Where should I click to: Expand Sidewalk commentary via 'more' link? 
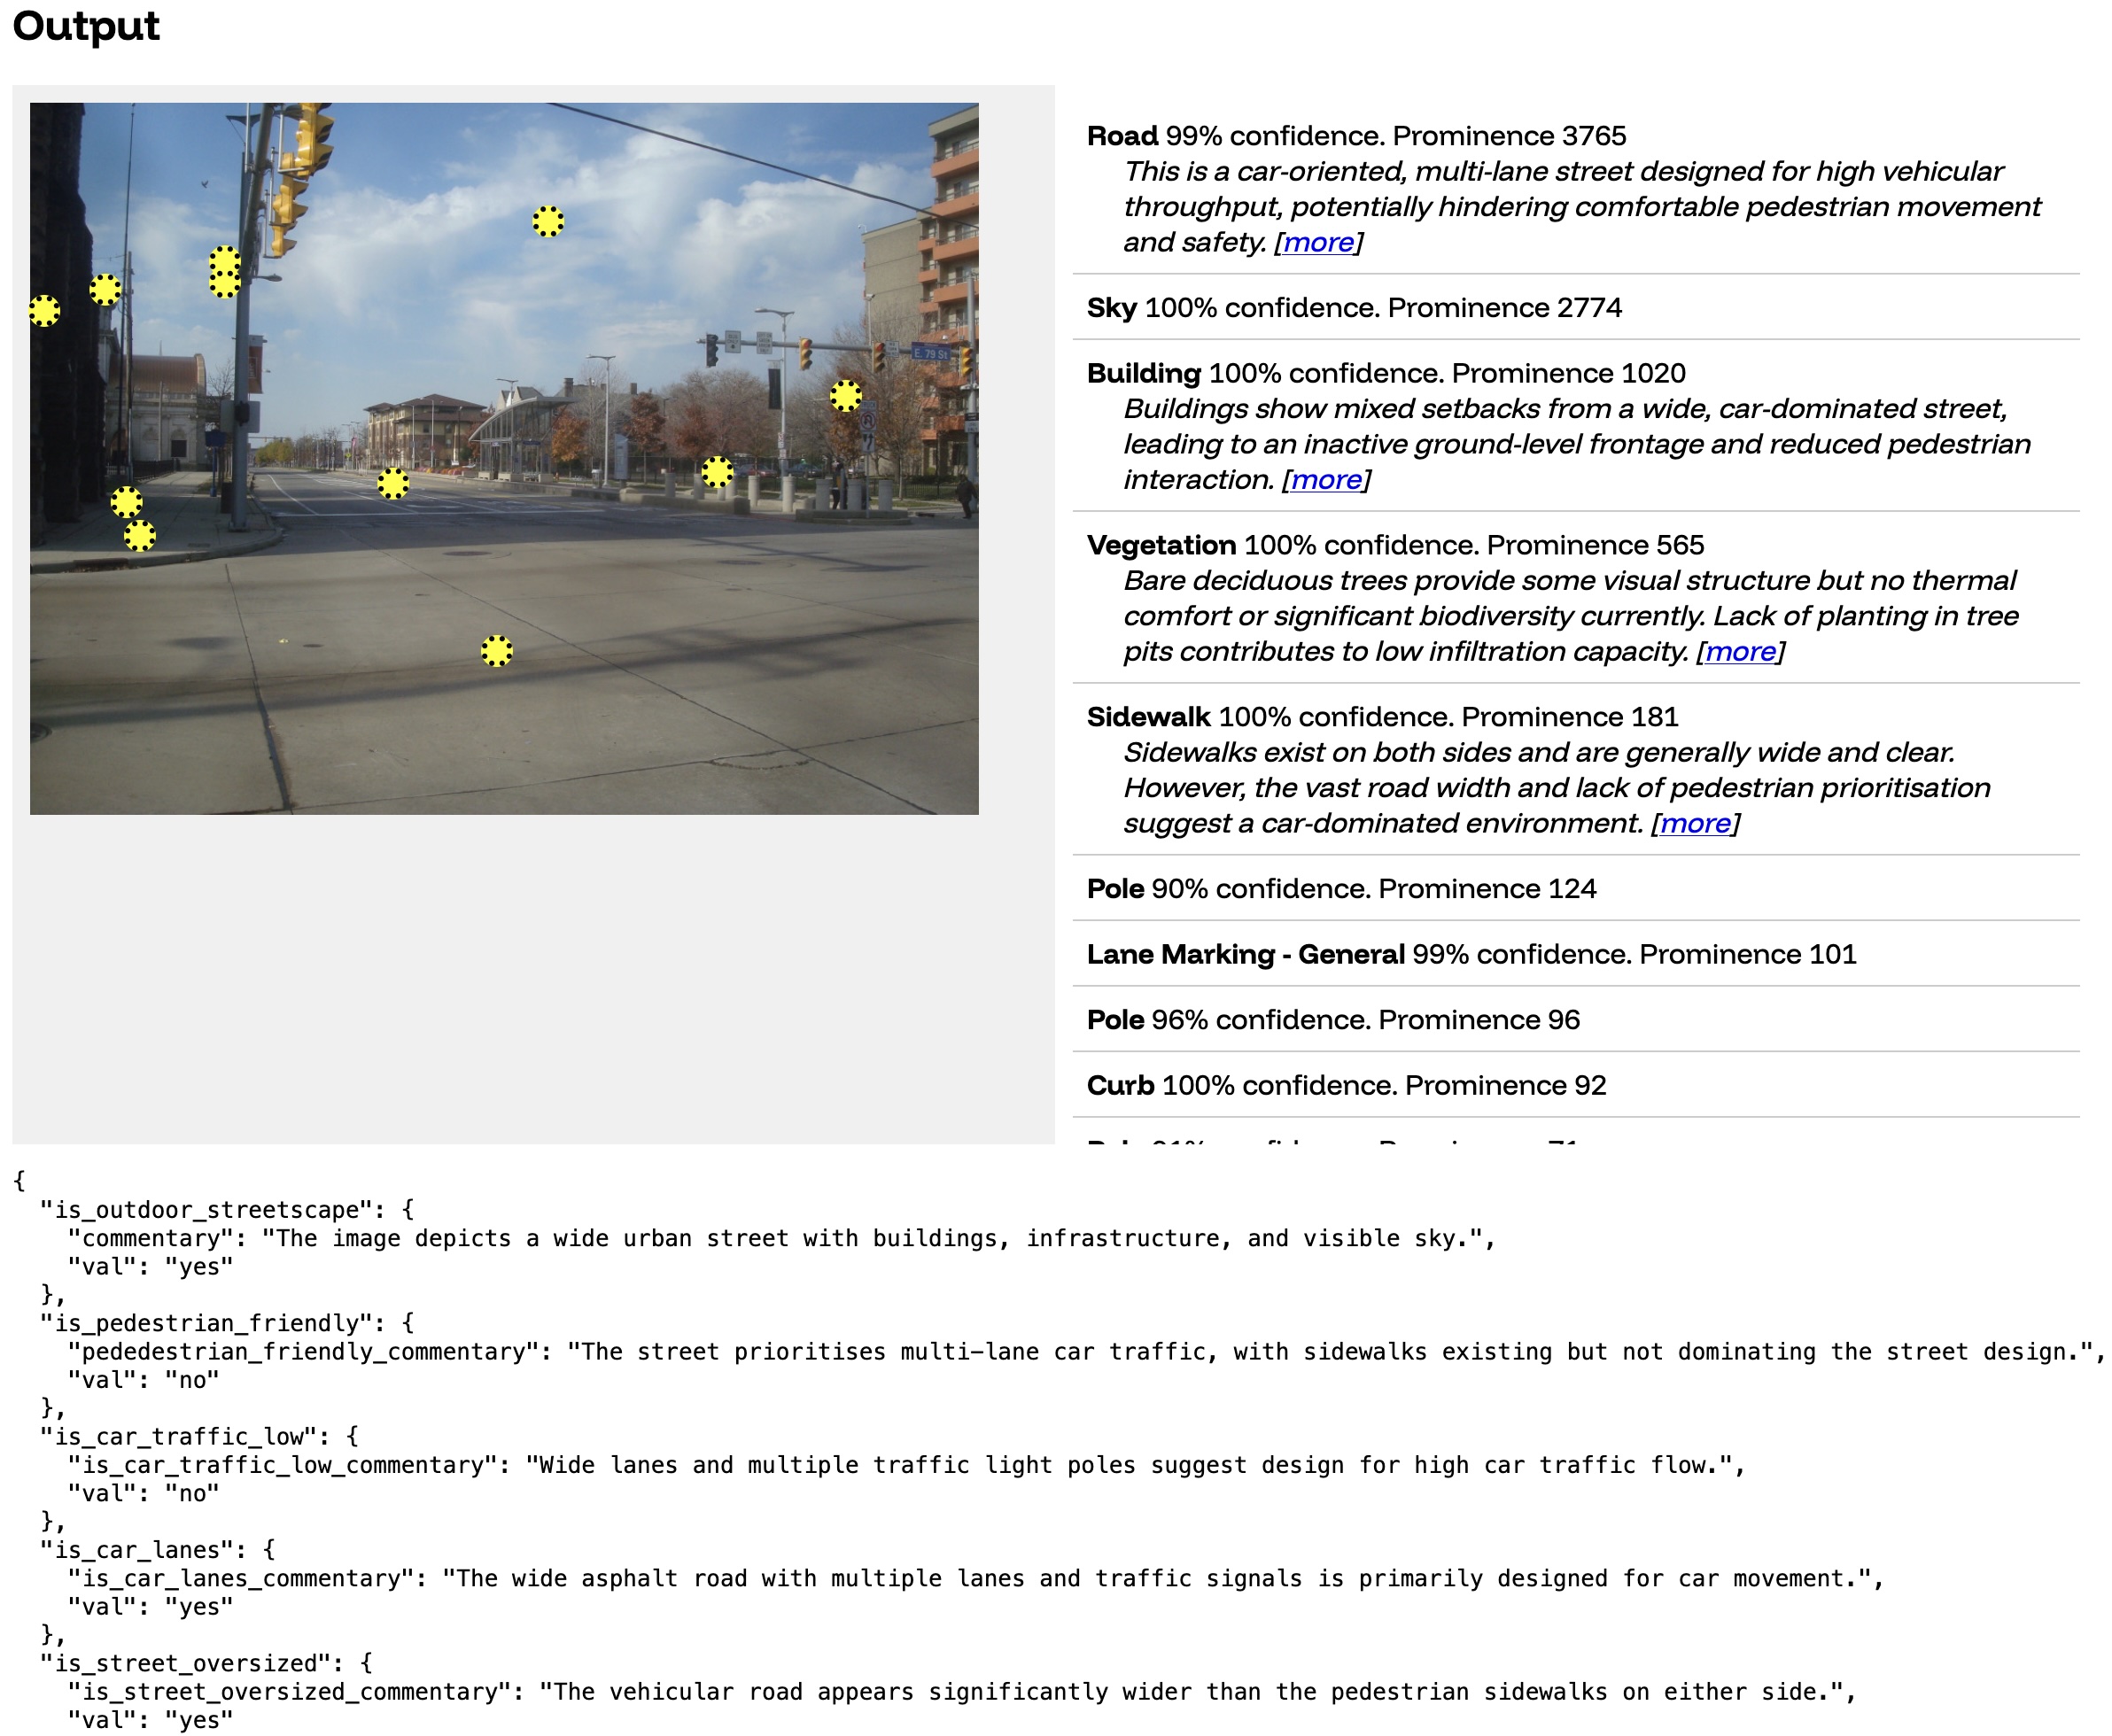1695,824
